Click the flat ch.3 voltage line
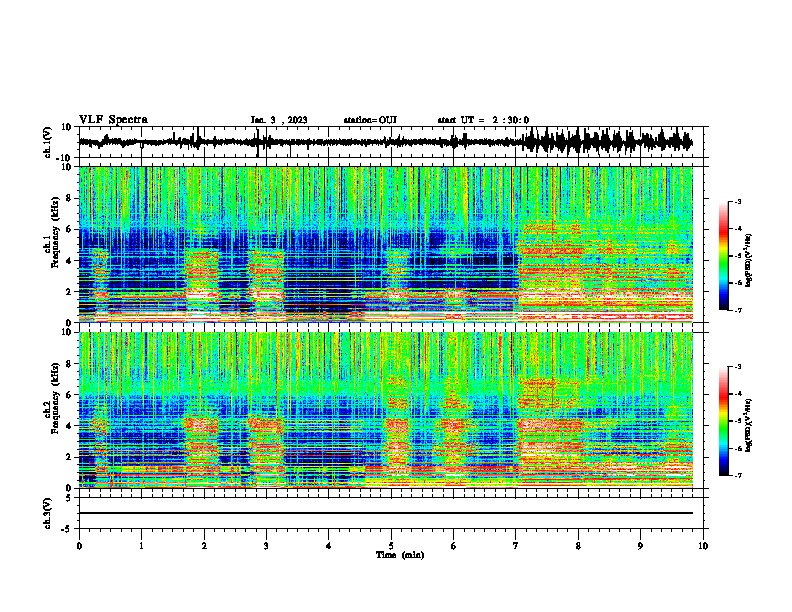The image size is (792, 612). point(385,513)
